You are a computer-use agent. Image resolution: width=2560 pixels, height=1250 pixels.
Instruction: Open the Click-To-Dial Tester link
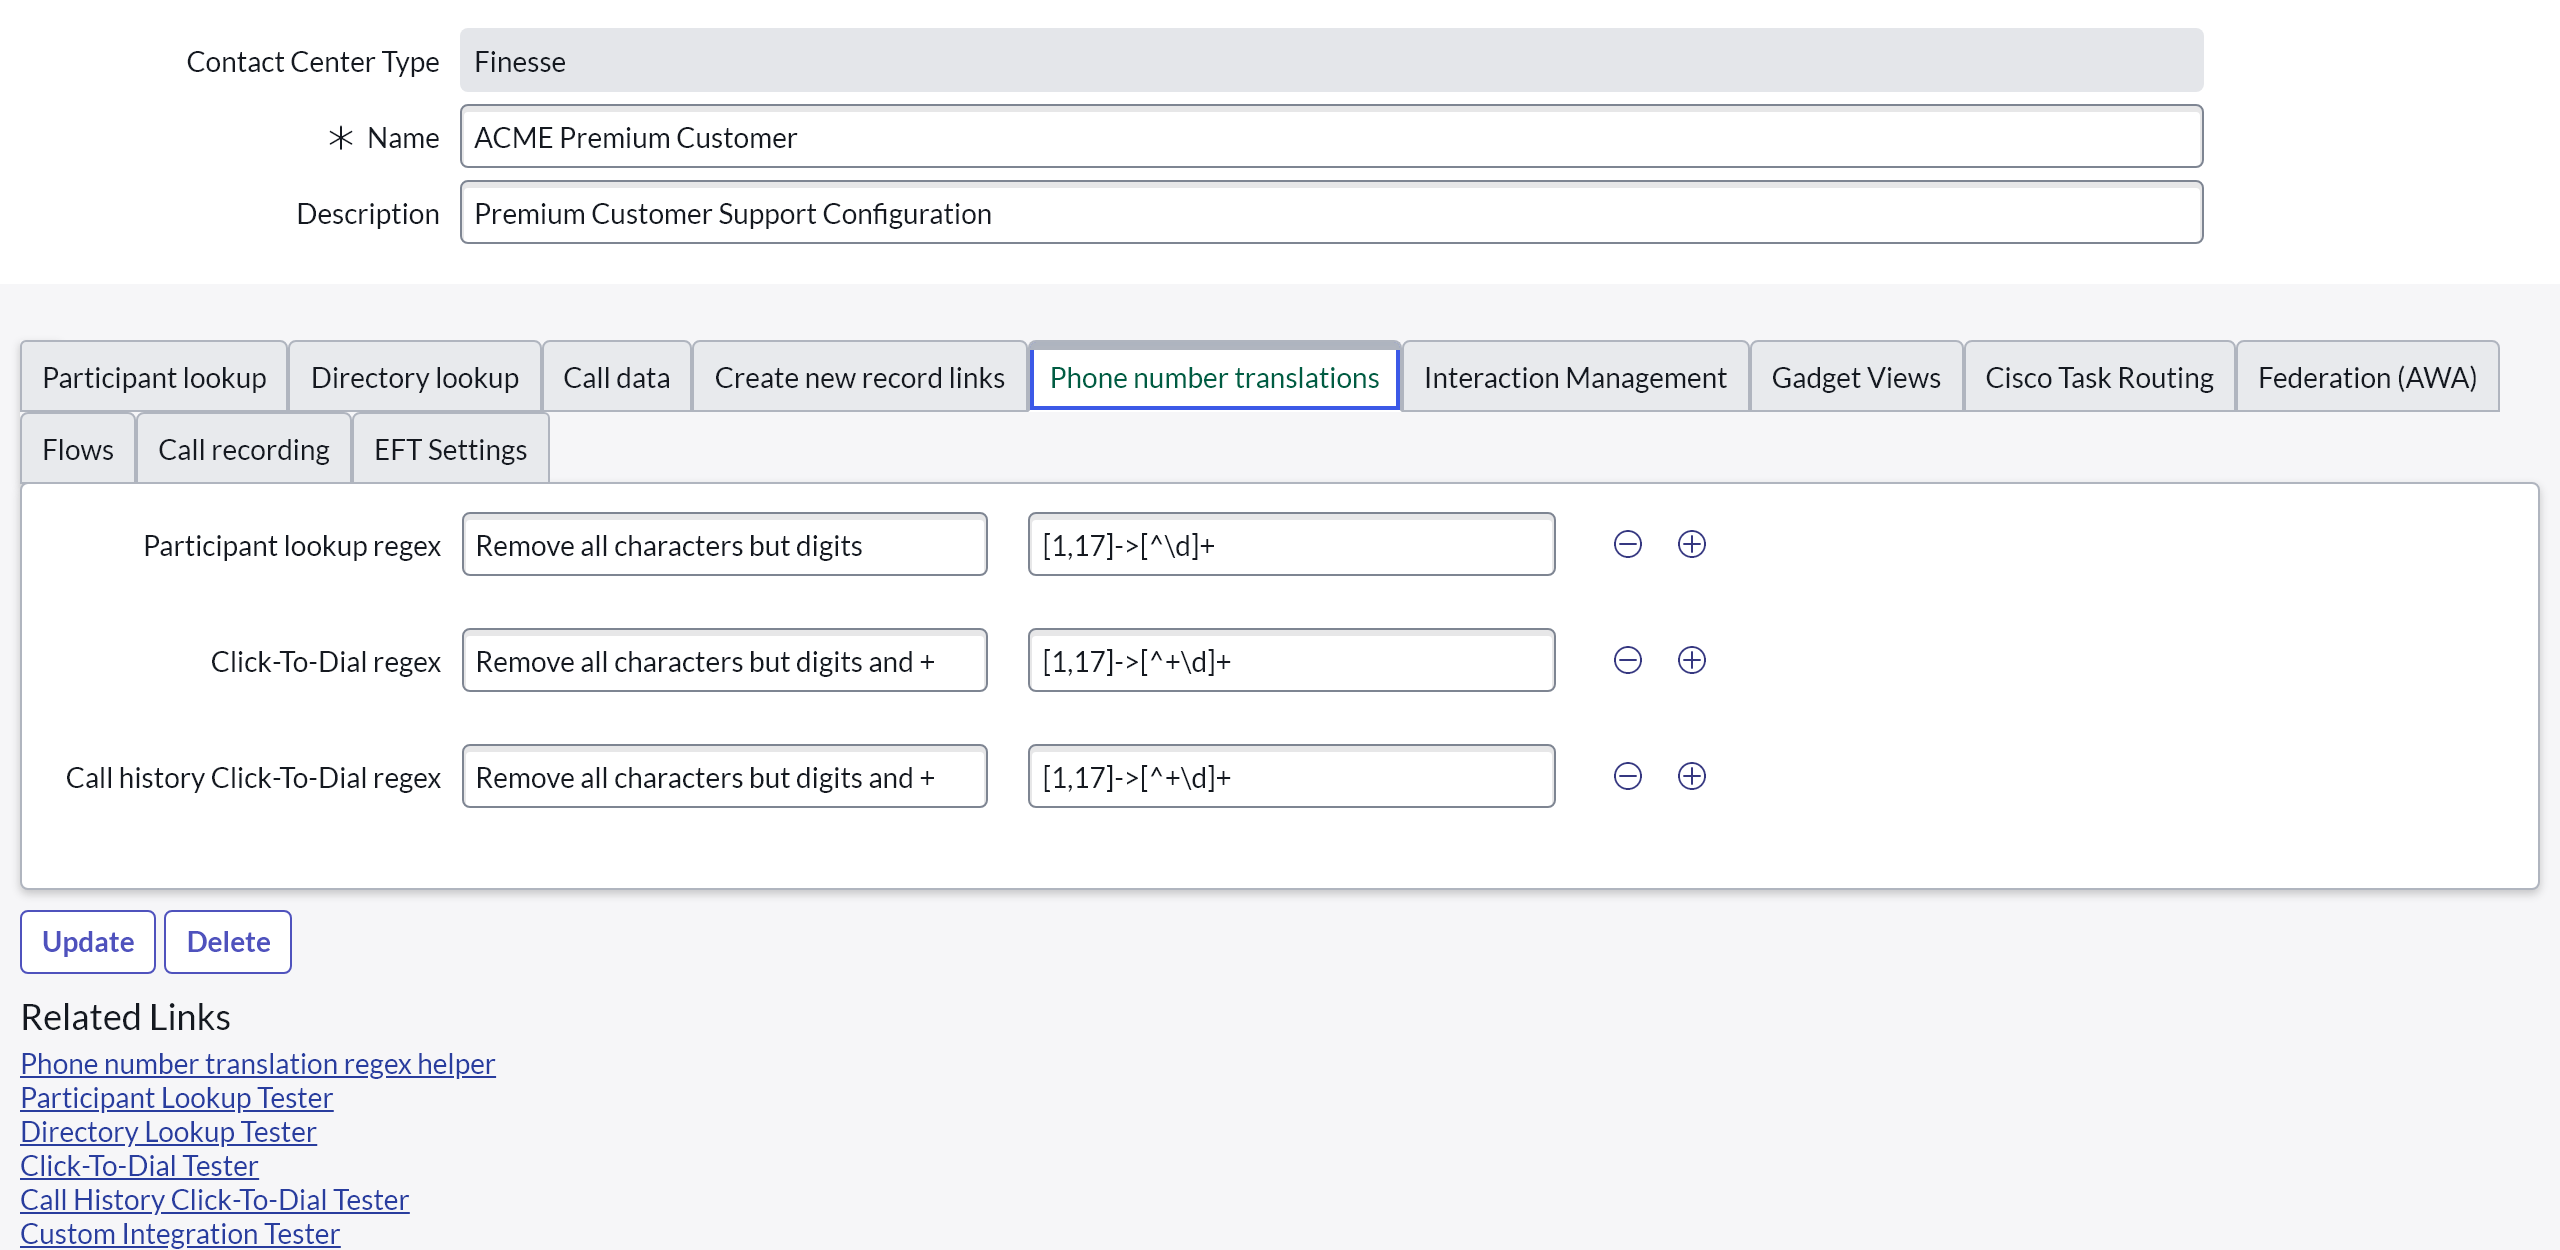coord(139,1165)
